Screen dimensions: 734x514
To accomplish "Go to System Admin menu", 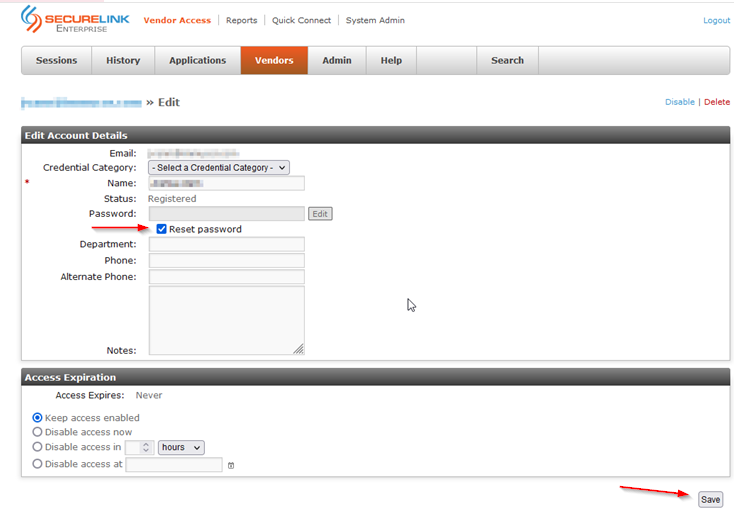I will click(375, 20).
